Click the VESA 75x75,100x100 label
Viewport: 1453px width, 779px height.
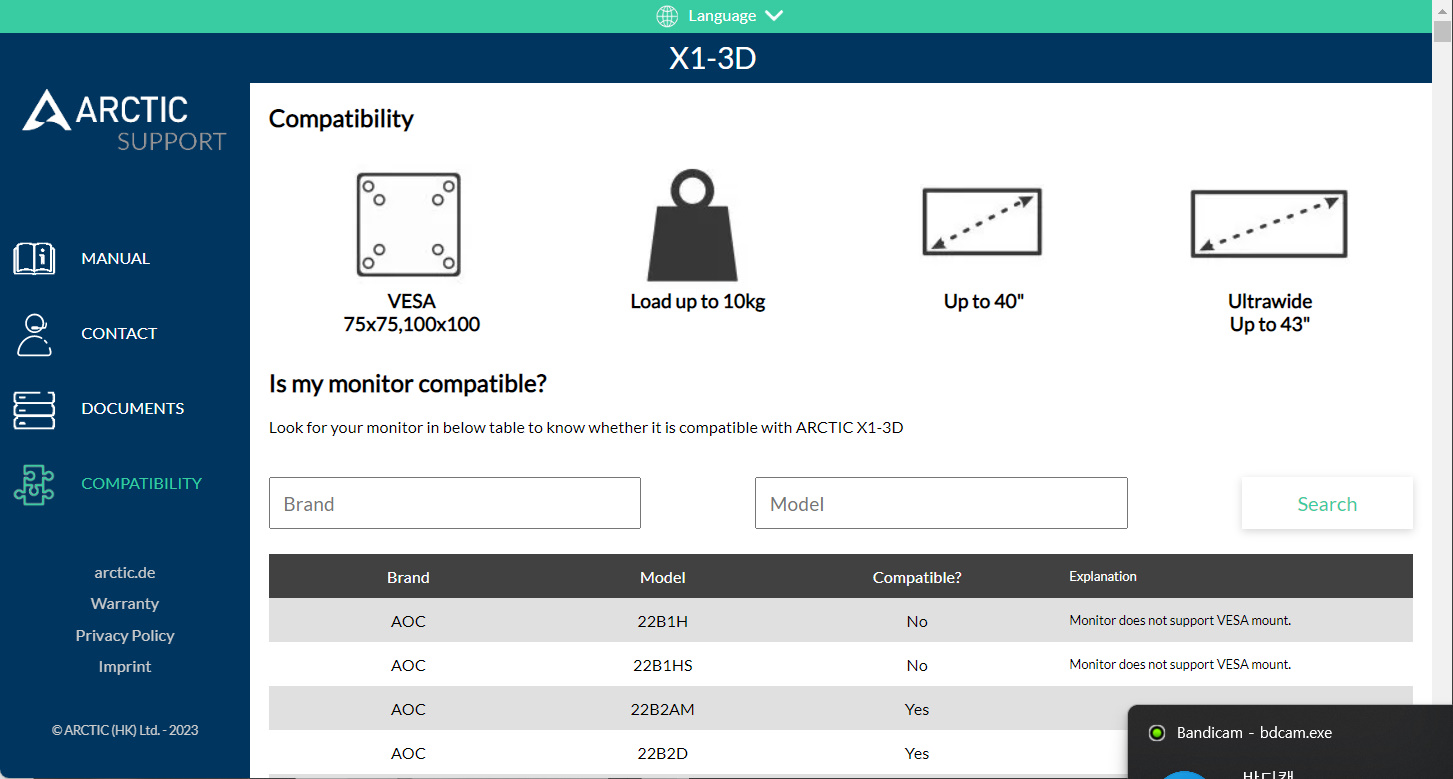(411, 313)
